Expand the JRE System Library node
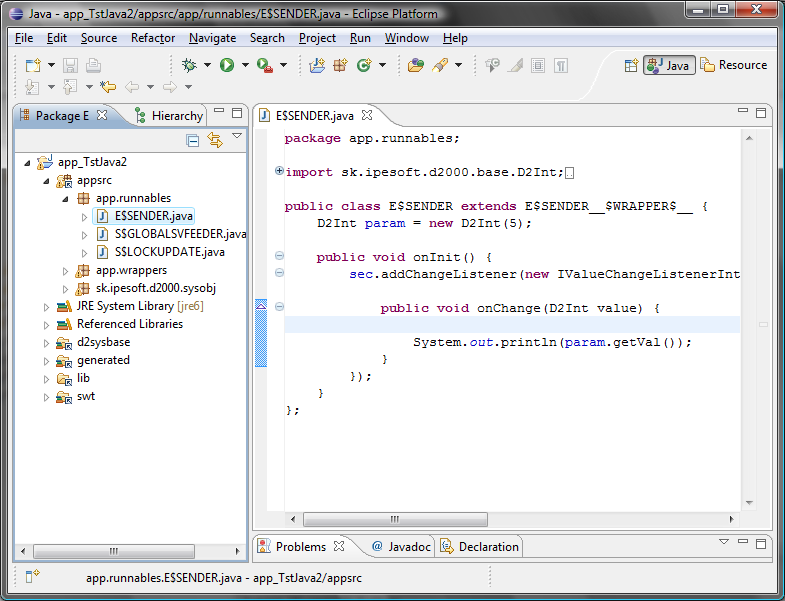Image resolution: width=785 pixels, height=601 pixels. (x=47, y=306)
